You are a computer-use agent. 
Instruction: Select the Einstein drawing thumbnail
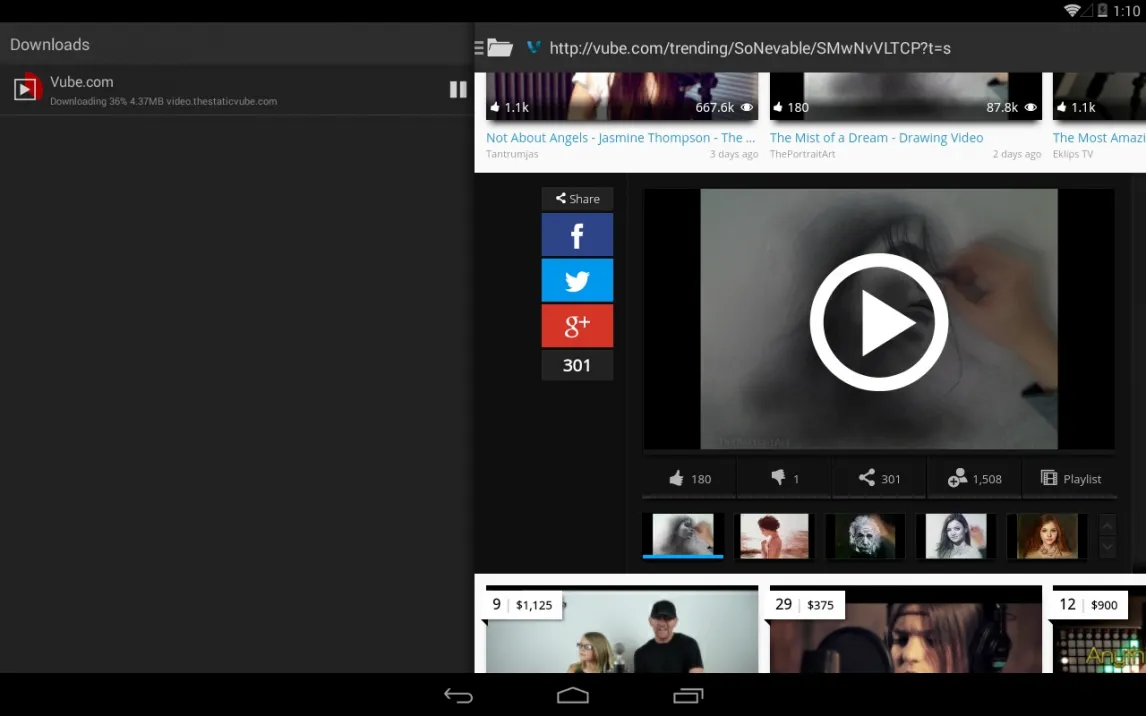coord(865,536)
